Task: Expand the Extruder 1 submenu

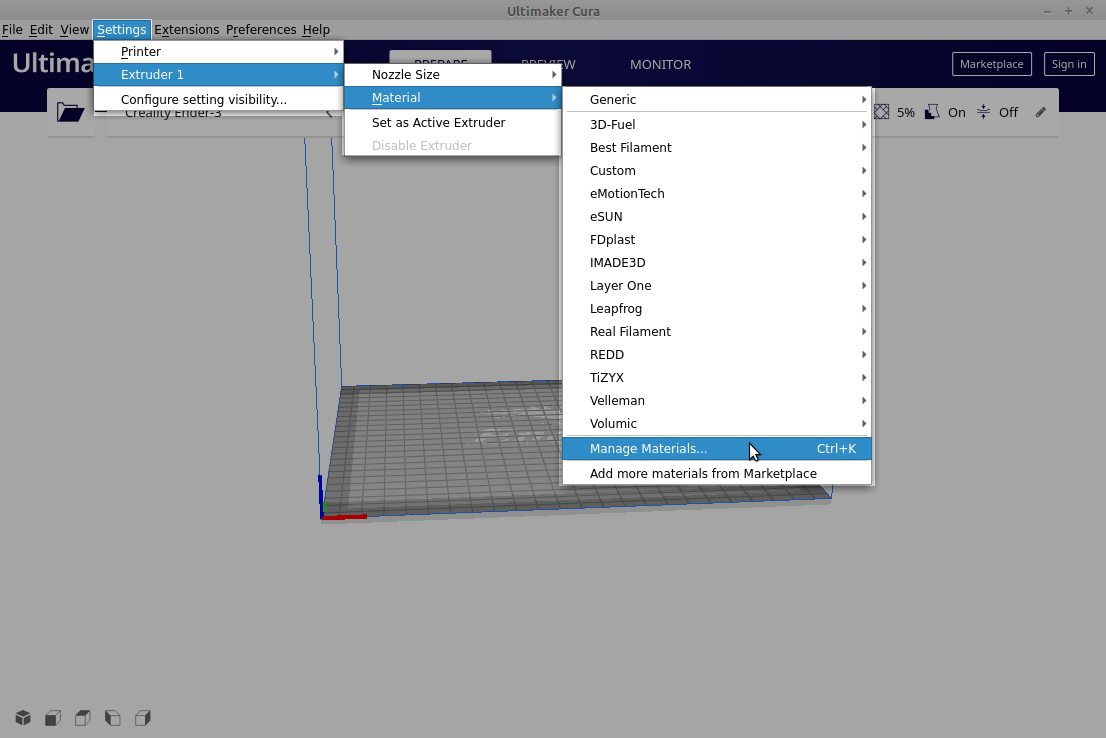Action: [x=219, y=75]
